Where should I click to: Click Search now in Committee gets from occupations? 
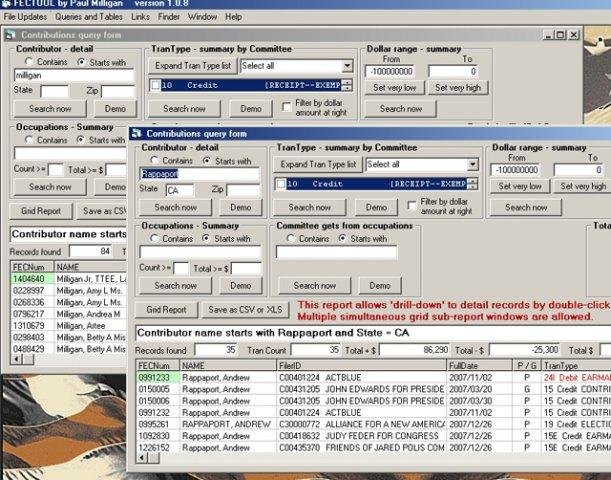coord(314,286)
